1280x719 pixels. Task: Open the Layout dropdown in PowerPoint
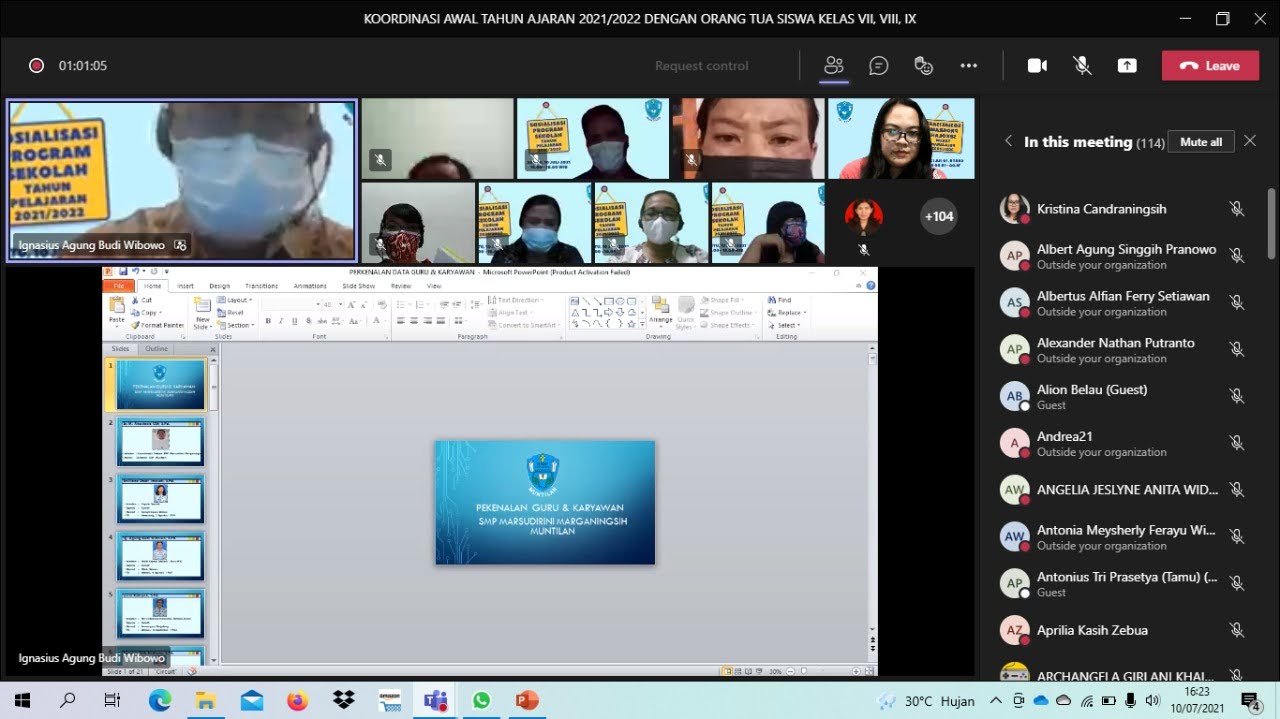[235, 300]
